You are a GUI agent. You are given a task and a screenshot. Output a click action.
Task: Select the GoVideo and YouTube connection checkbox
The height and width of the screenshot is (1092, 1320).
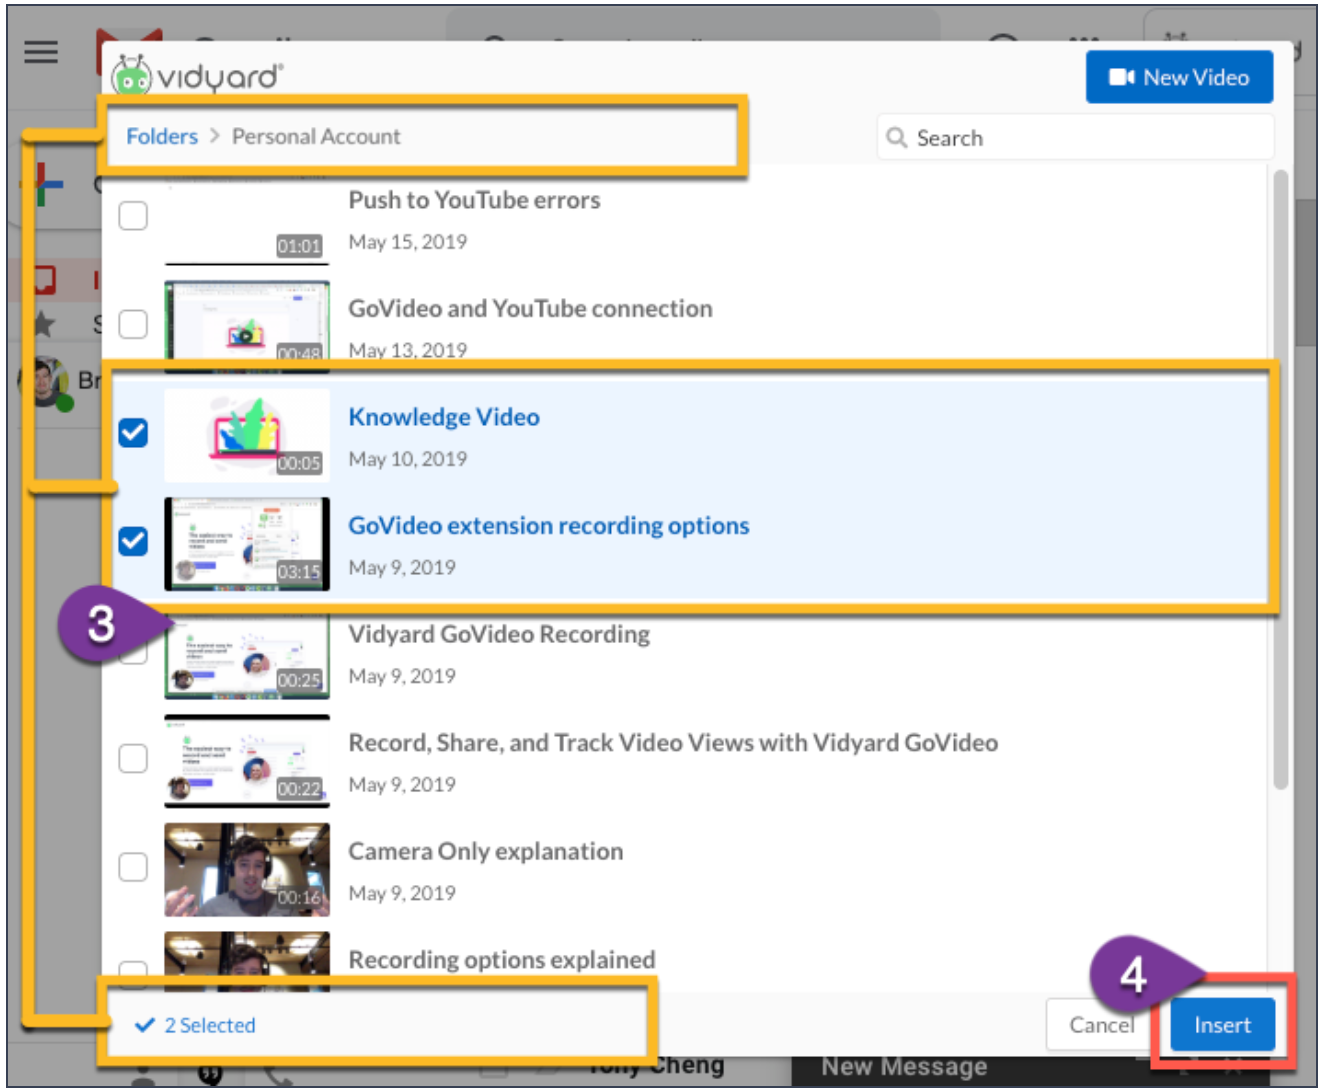tap(133, 324)
